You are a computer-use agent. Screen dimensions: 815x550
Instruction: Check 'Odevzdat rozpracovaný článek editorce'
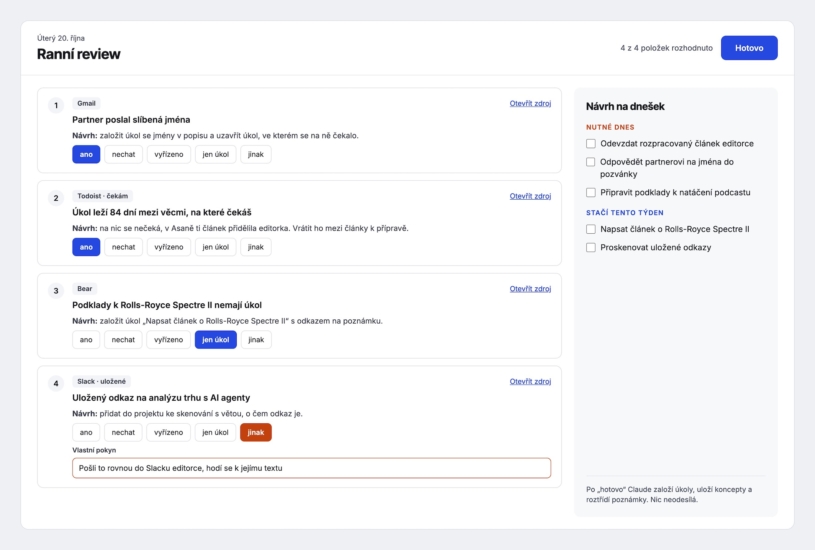point(591,143)
